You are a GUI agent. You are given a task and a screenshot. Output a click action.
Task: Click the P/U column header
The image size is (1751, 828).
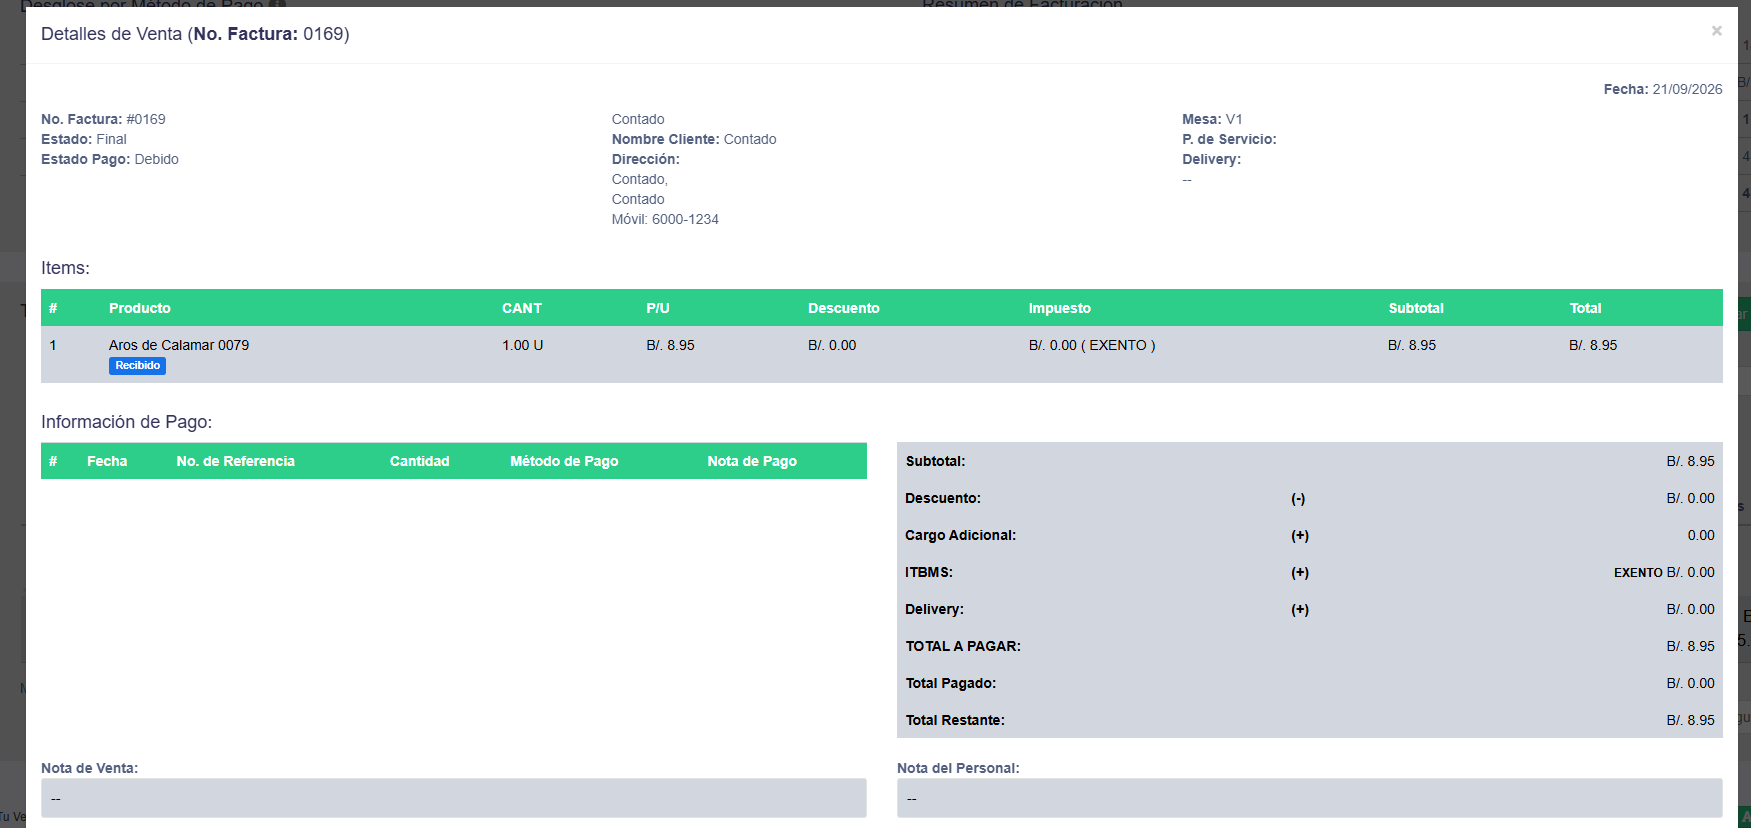coord(658,308)
